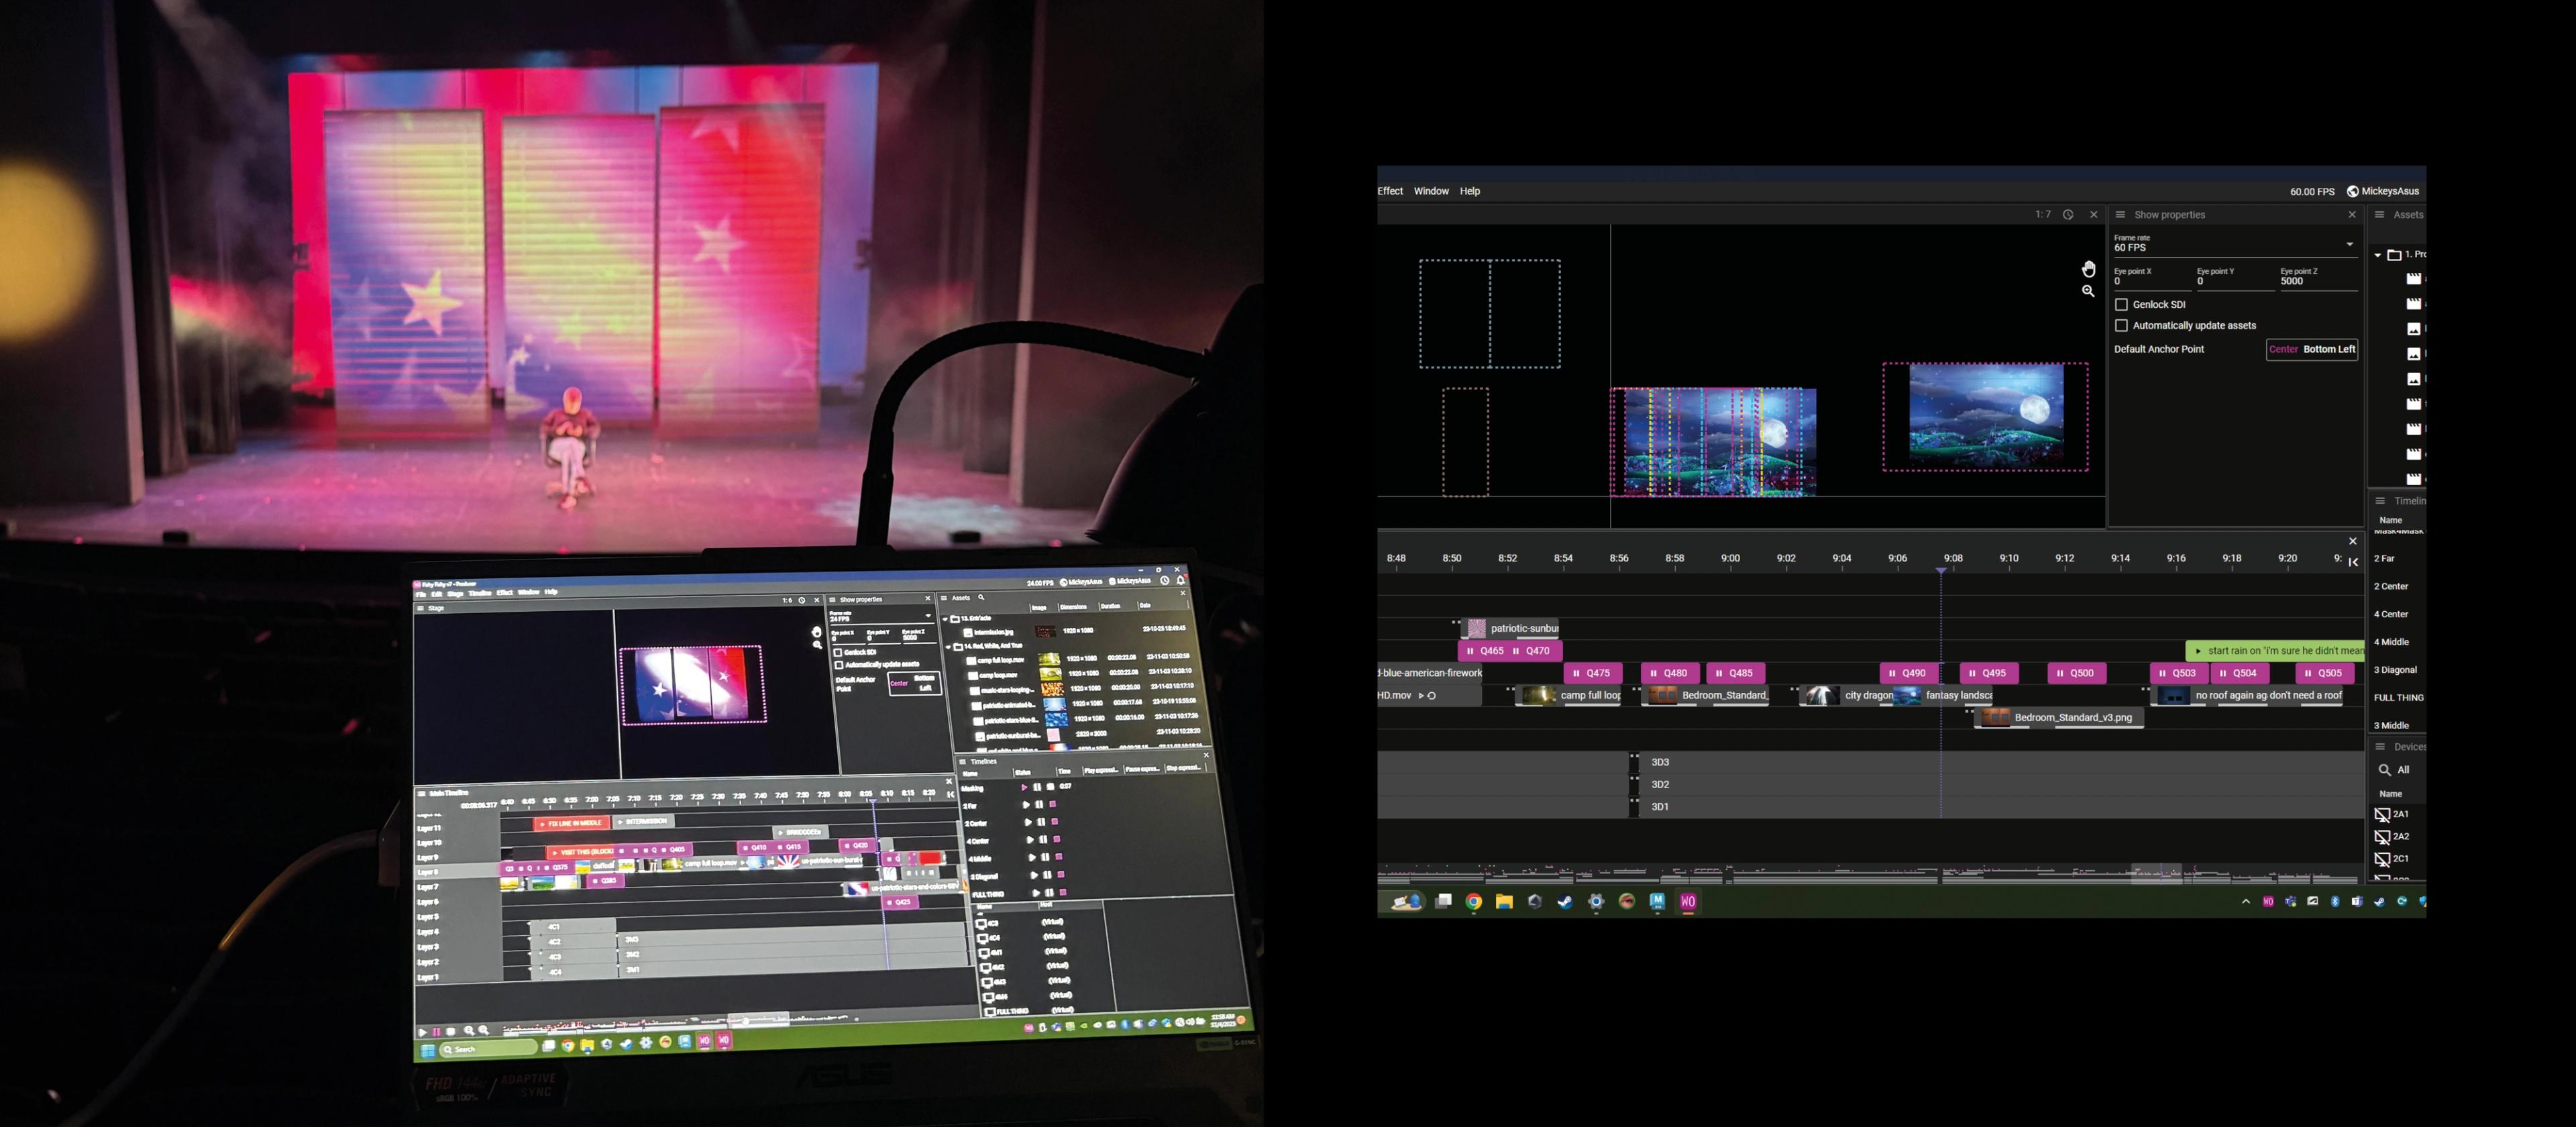This screenshot has width=2576, height=1127.
Task: Check Automatically update assets
Action: tap(2121, 325)
